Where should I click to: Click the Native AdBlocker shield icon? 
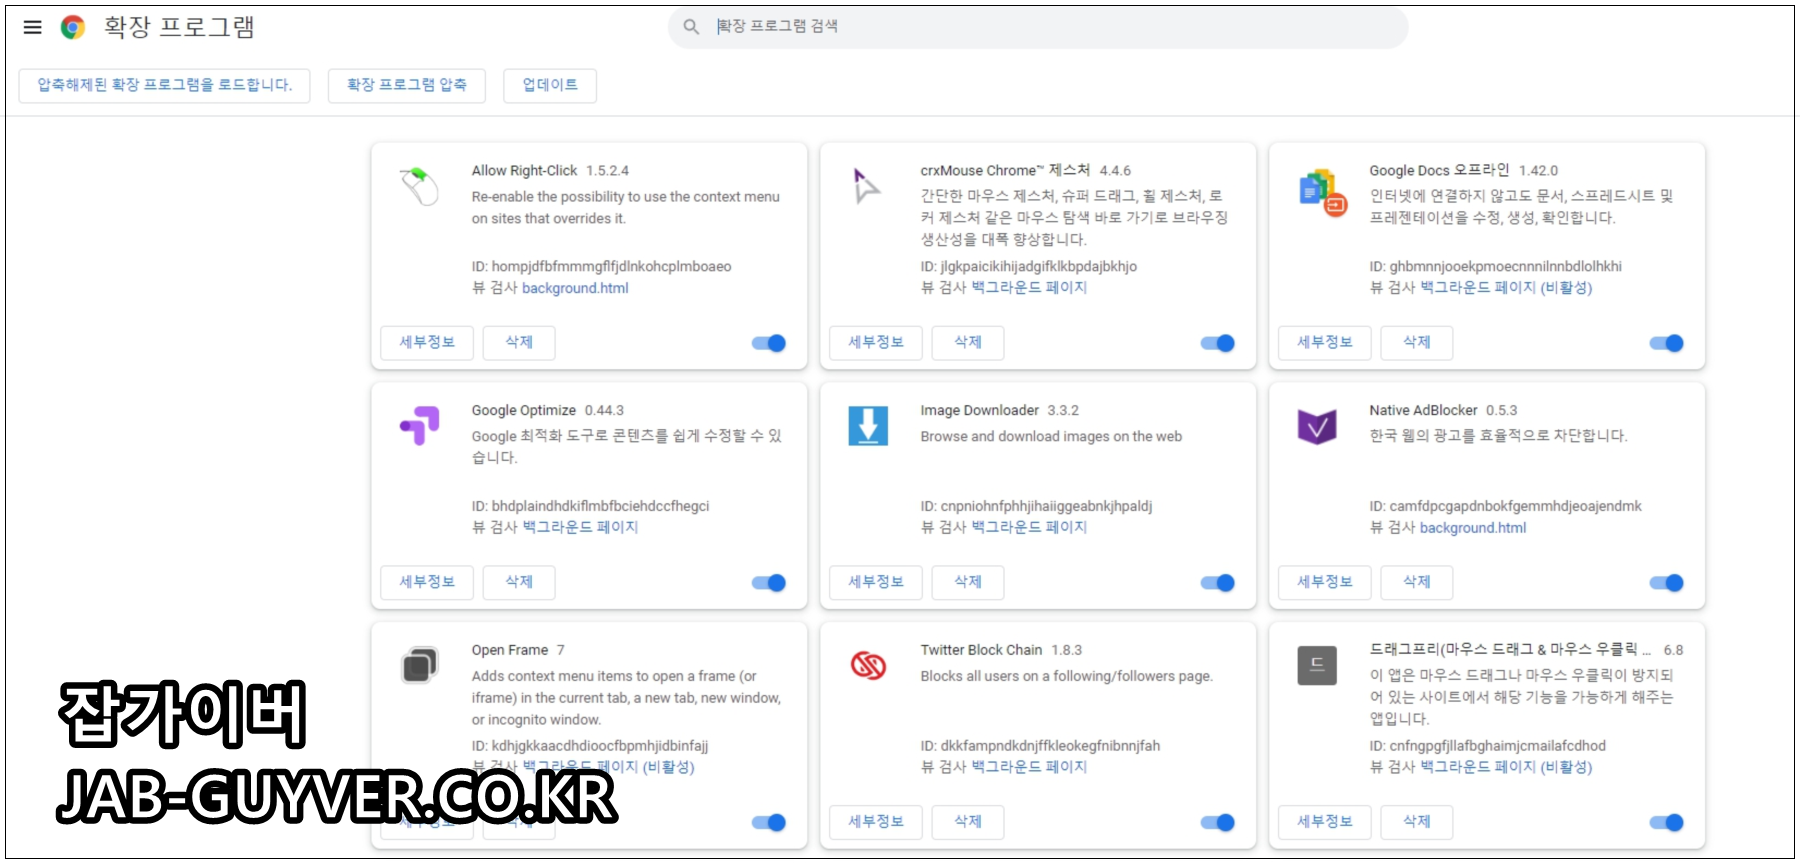[1317, 427]
